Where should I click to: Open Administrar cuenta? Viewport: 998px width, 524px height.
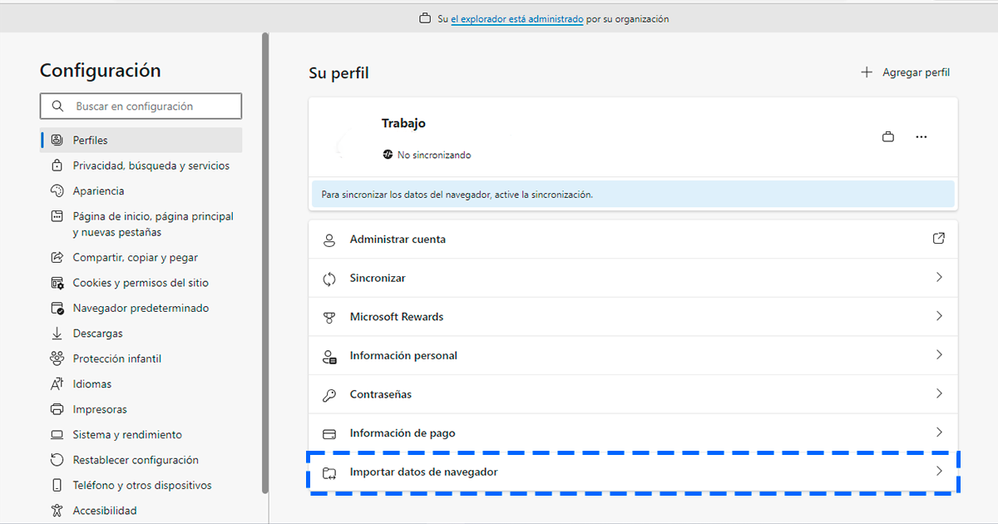click(633, 239)
